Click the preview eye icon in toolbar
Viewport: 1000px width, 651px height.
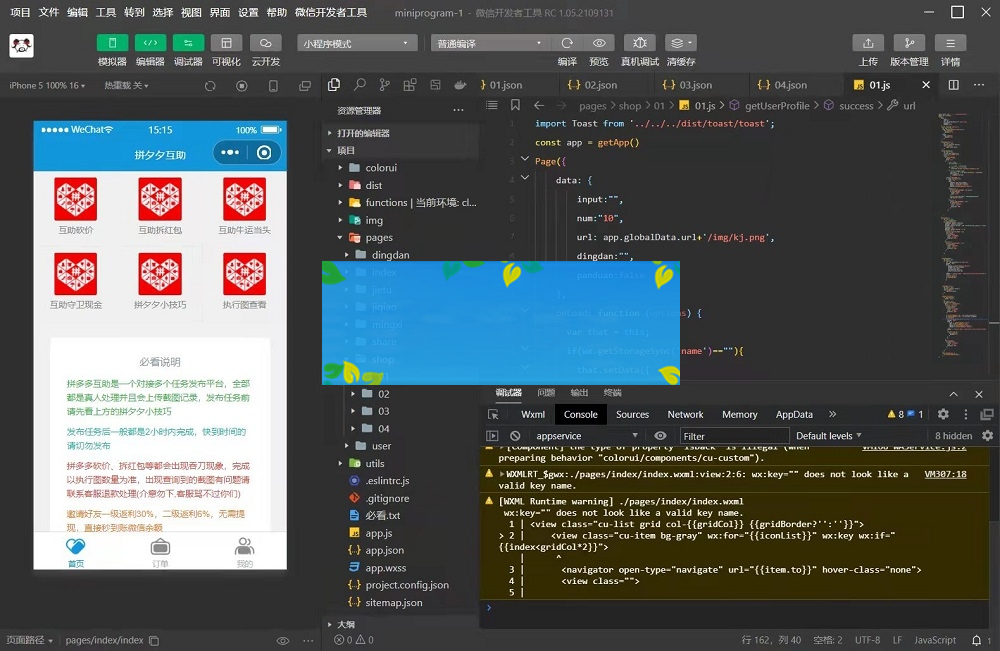[x=599, y=43]
